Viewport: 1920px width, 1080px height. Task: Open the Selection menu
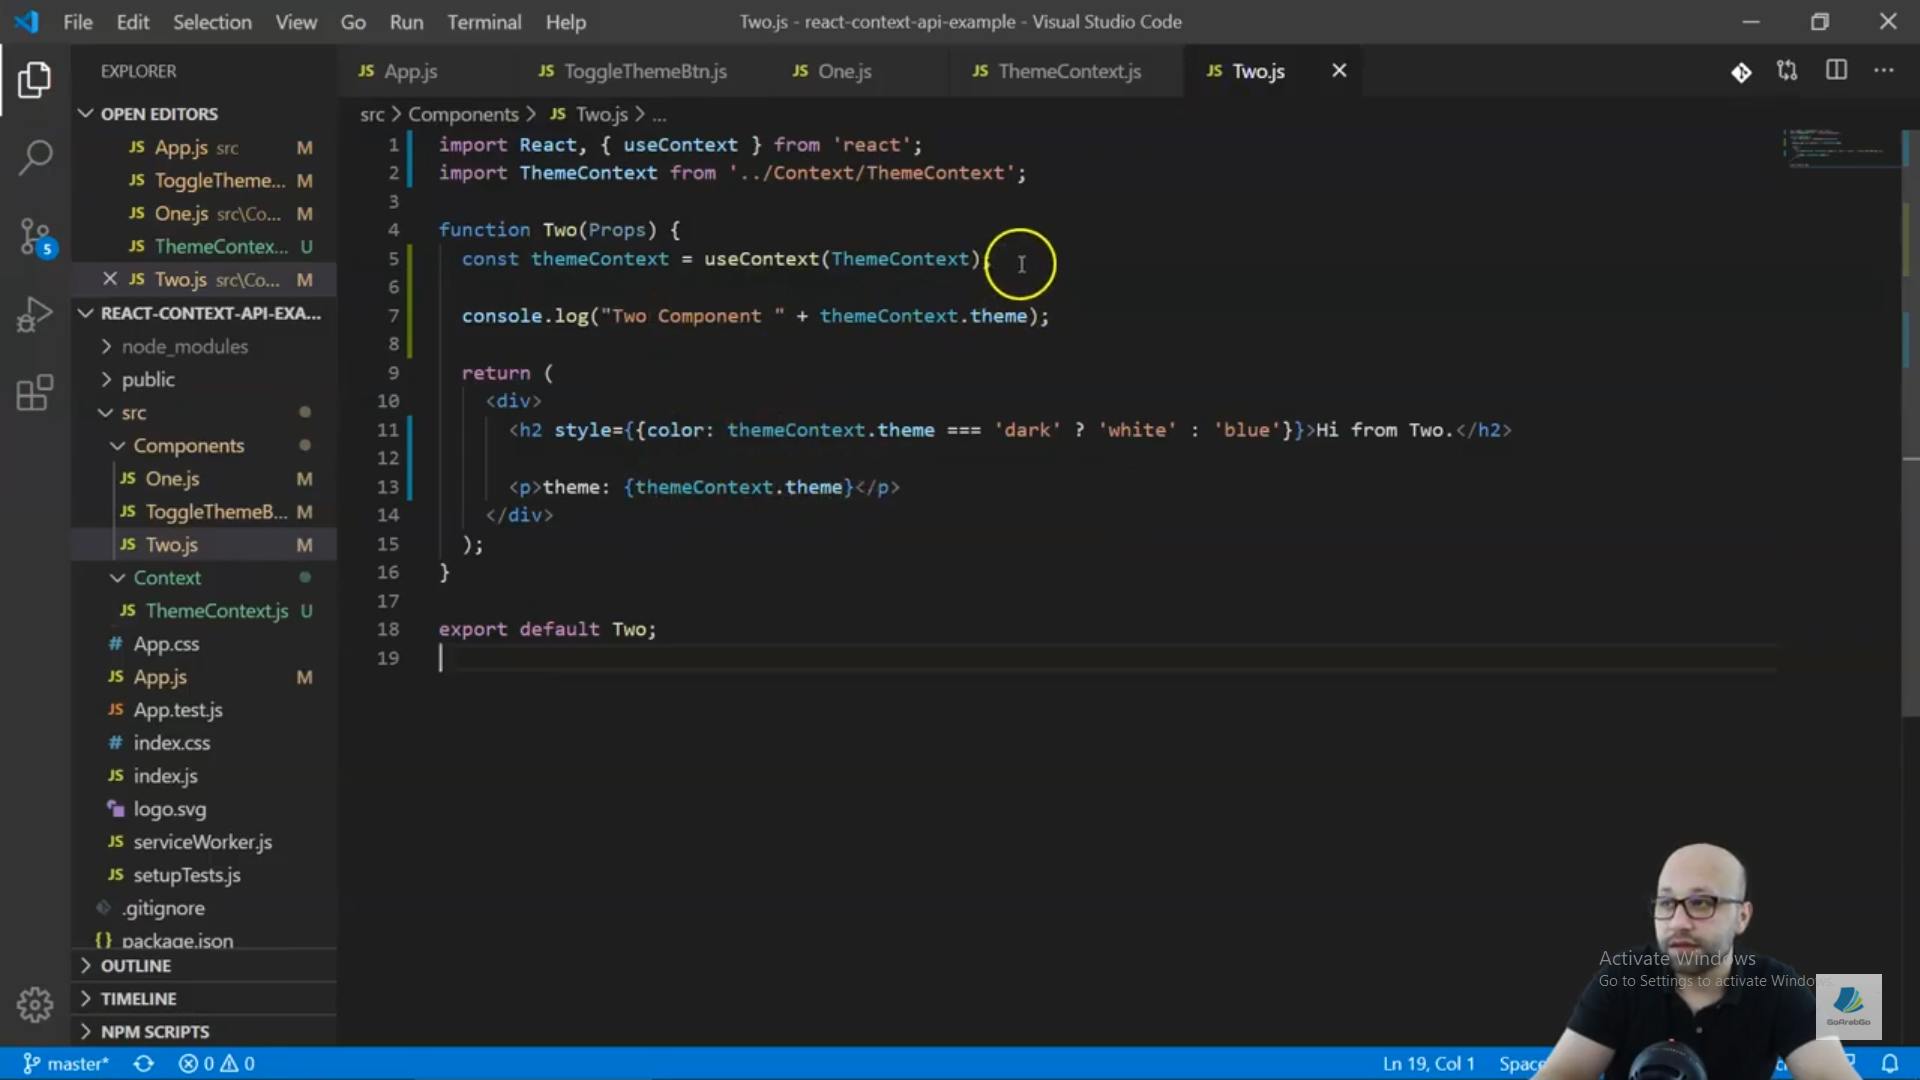(x=212, y=22)
